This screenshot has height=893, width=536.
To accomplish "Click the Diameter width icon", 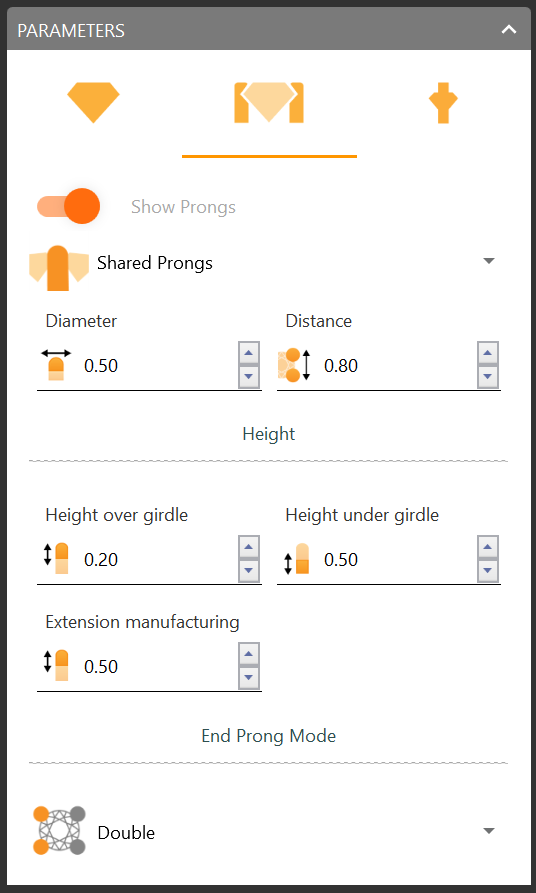I will point(56,365).
